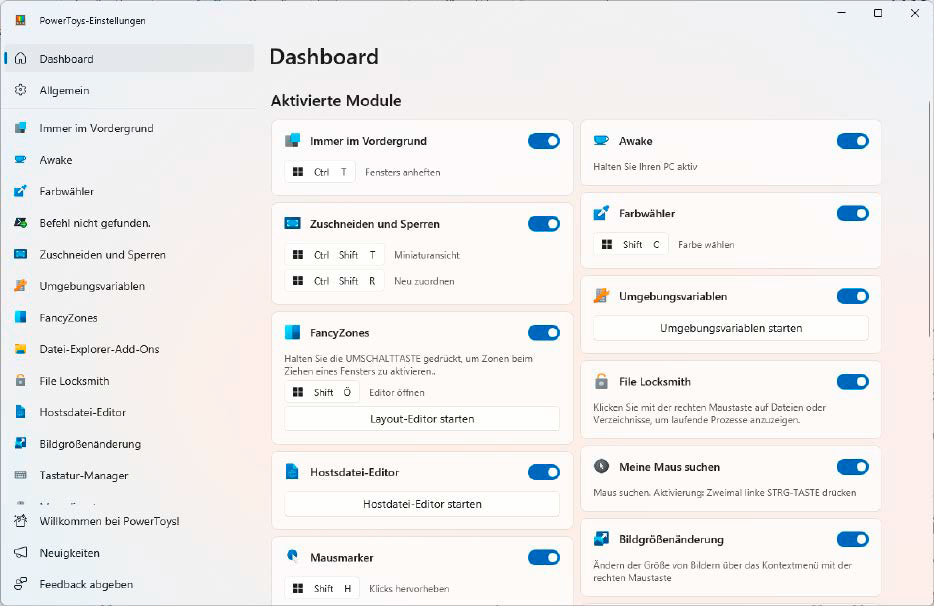Click the Willkommen bei PowerToys icon
The width and height of the screenshot is (934, 606).
pyautogui.click(x=21, y=521)
